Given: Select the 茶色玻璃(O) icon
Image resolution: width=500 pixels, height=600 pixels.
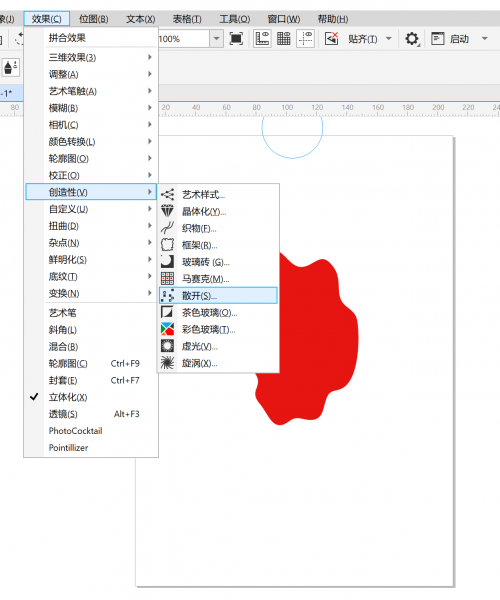Looking at the screenshot, I should 167,312.
